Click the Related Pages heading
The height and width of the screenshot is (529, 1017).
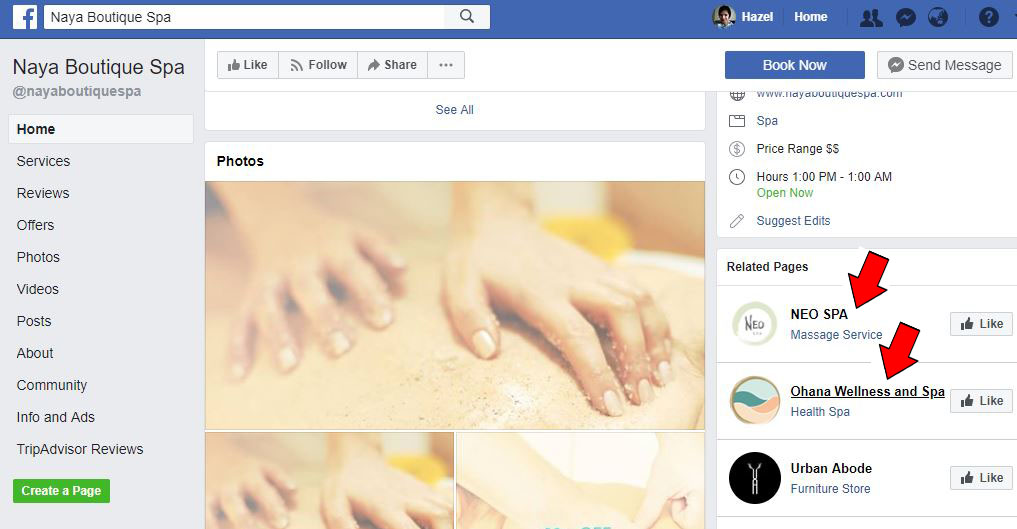[767, 267]
